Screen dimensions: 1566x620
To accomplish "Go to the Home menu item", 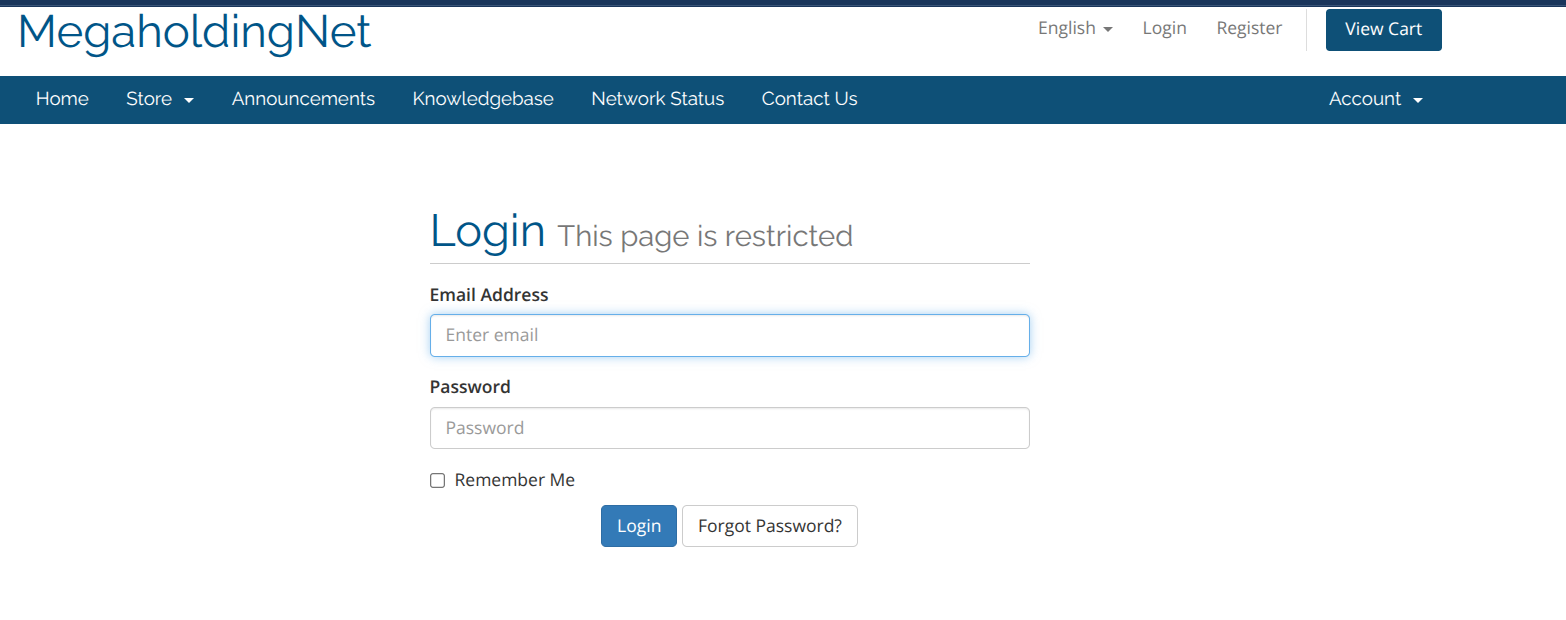I will coord(62,99).
